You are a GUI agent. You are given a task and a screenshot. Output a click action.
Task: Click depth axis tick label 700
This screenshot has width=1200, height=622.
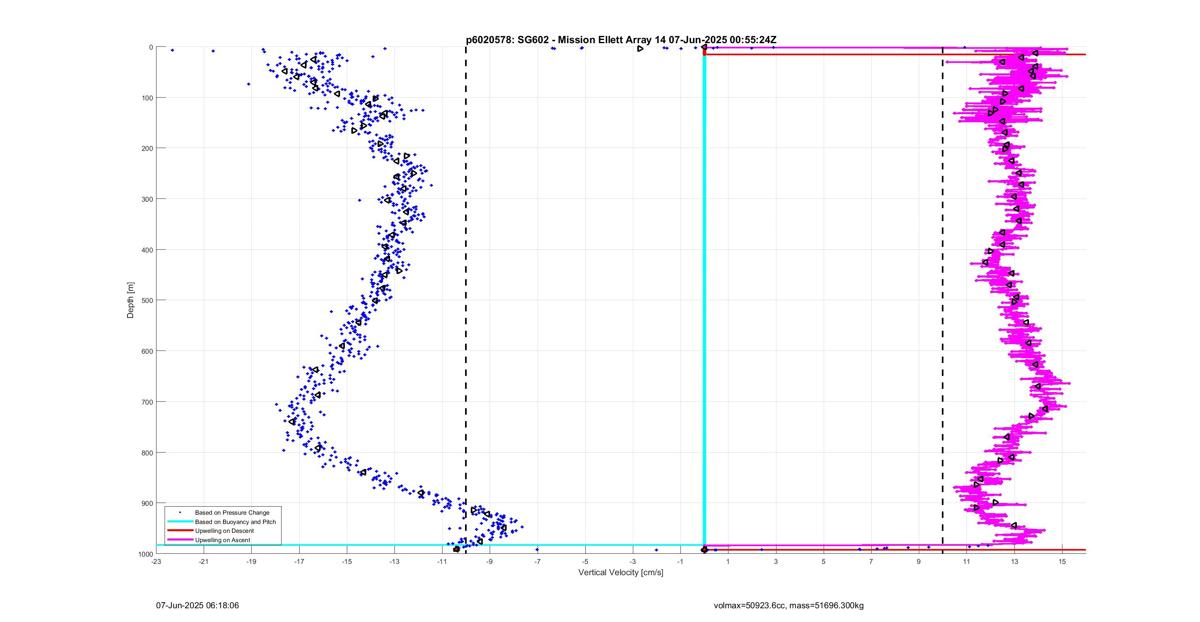coord(146,402)
